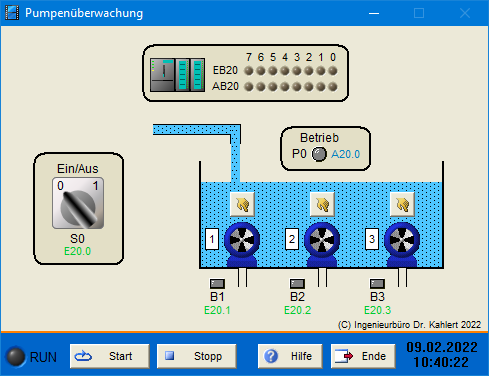Click the hand icon above pump 2
Screen dimensions: 489x376
pos(323,204)
